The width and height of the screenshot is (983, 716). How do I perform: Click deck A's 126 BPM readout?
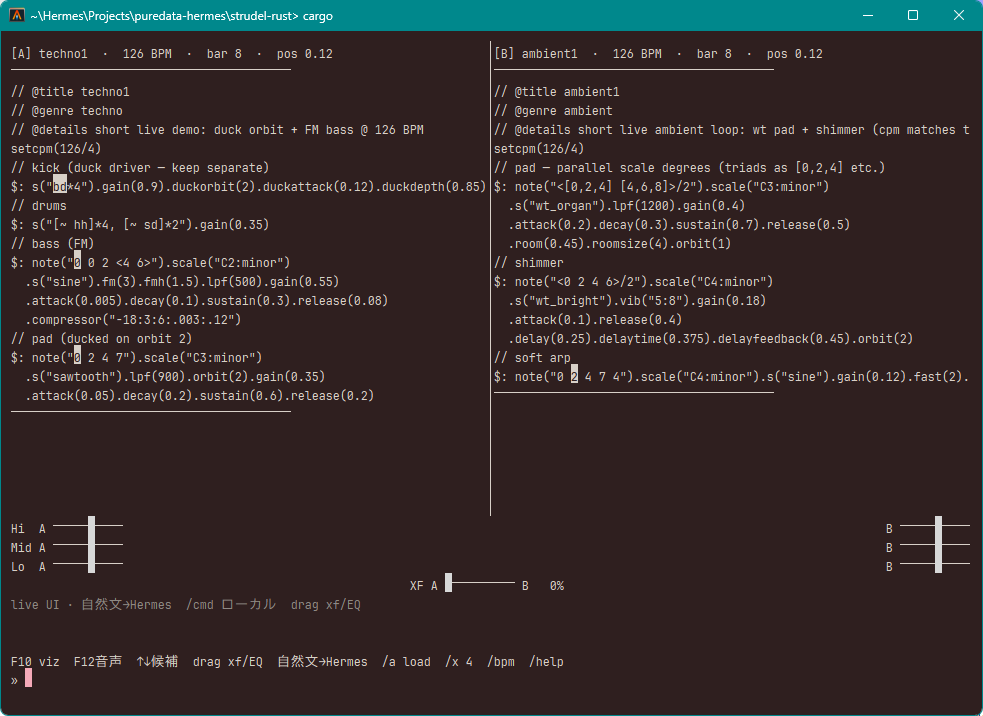pyautogui.click(x=147, y=54)
